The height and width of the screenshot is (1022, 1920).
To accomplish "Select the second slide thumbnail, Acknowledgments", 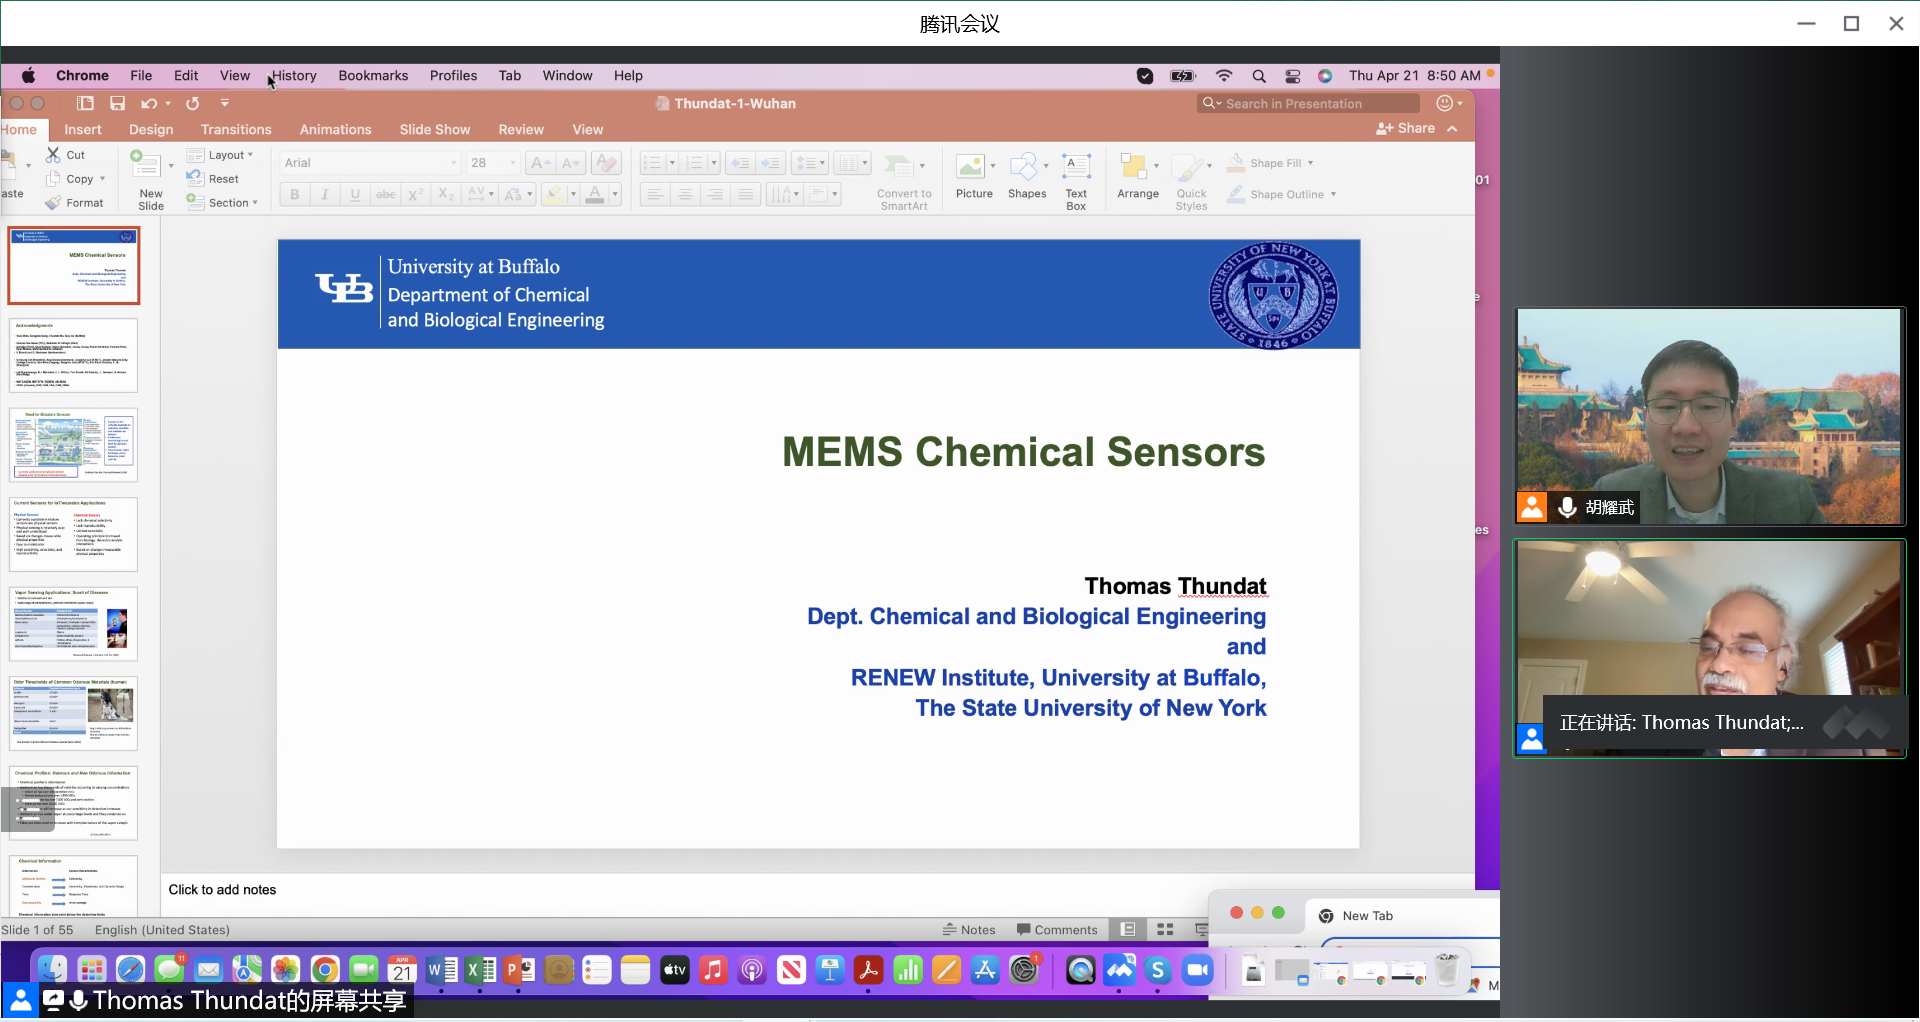I will click(74, 356).
